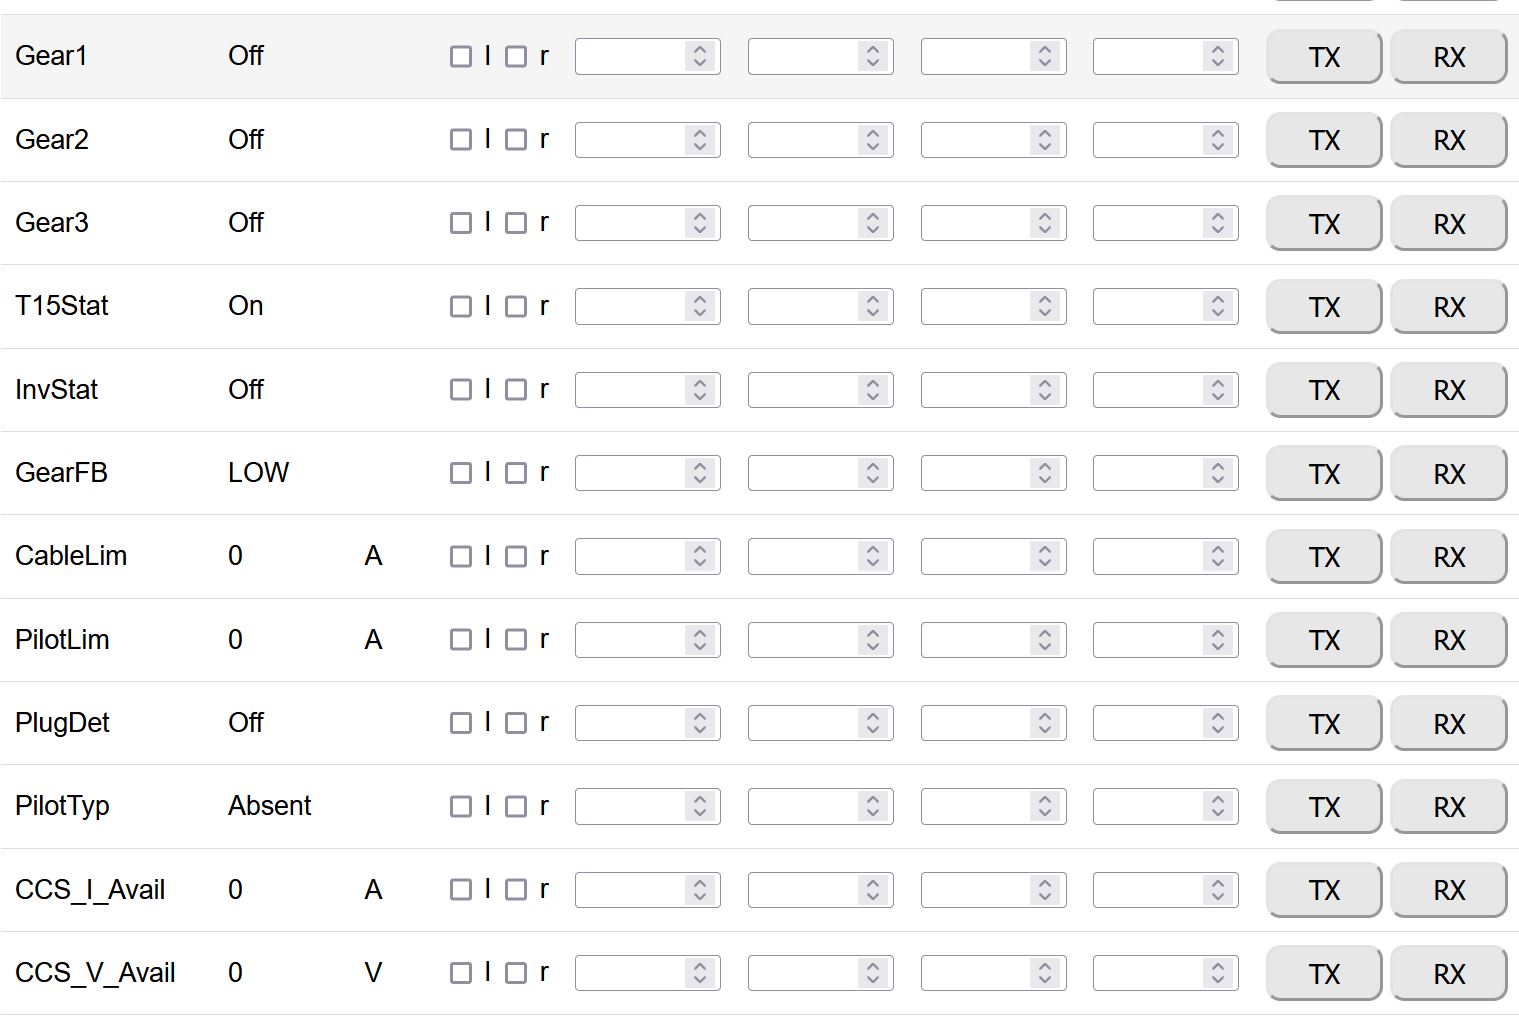Viewport: 1519px width, 1017px height.
Task: Click the TX button for Gear2
Action: pyautogui.click(x=1324, y=140)
